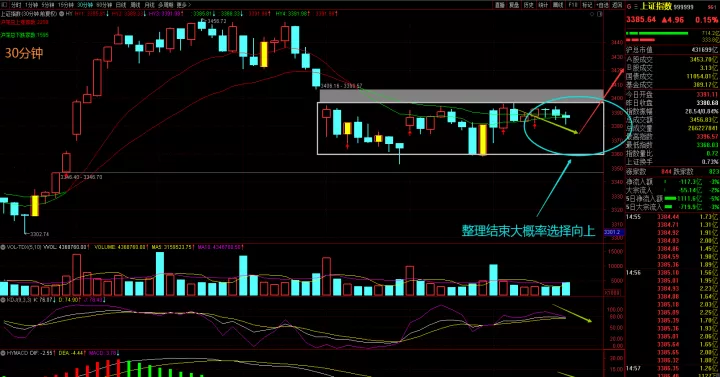Click the 跌家数 823 count

click(714, 171)
